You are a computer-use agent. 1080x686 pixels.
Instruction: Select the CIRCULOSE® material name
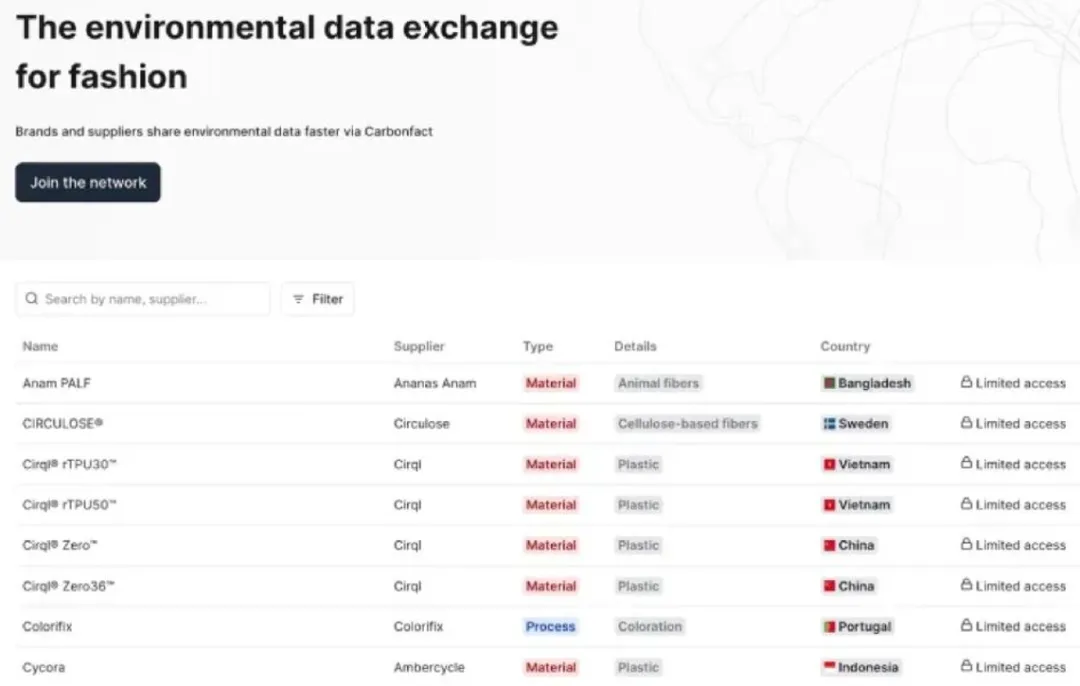click(x=63, y=423)
